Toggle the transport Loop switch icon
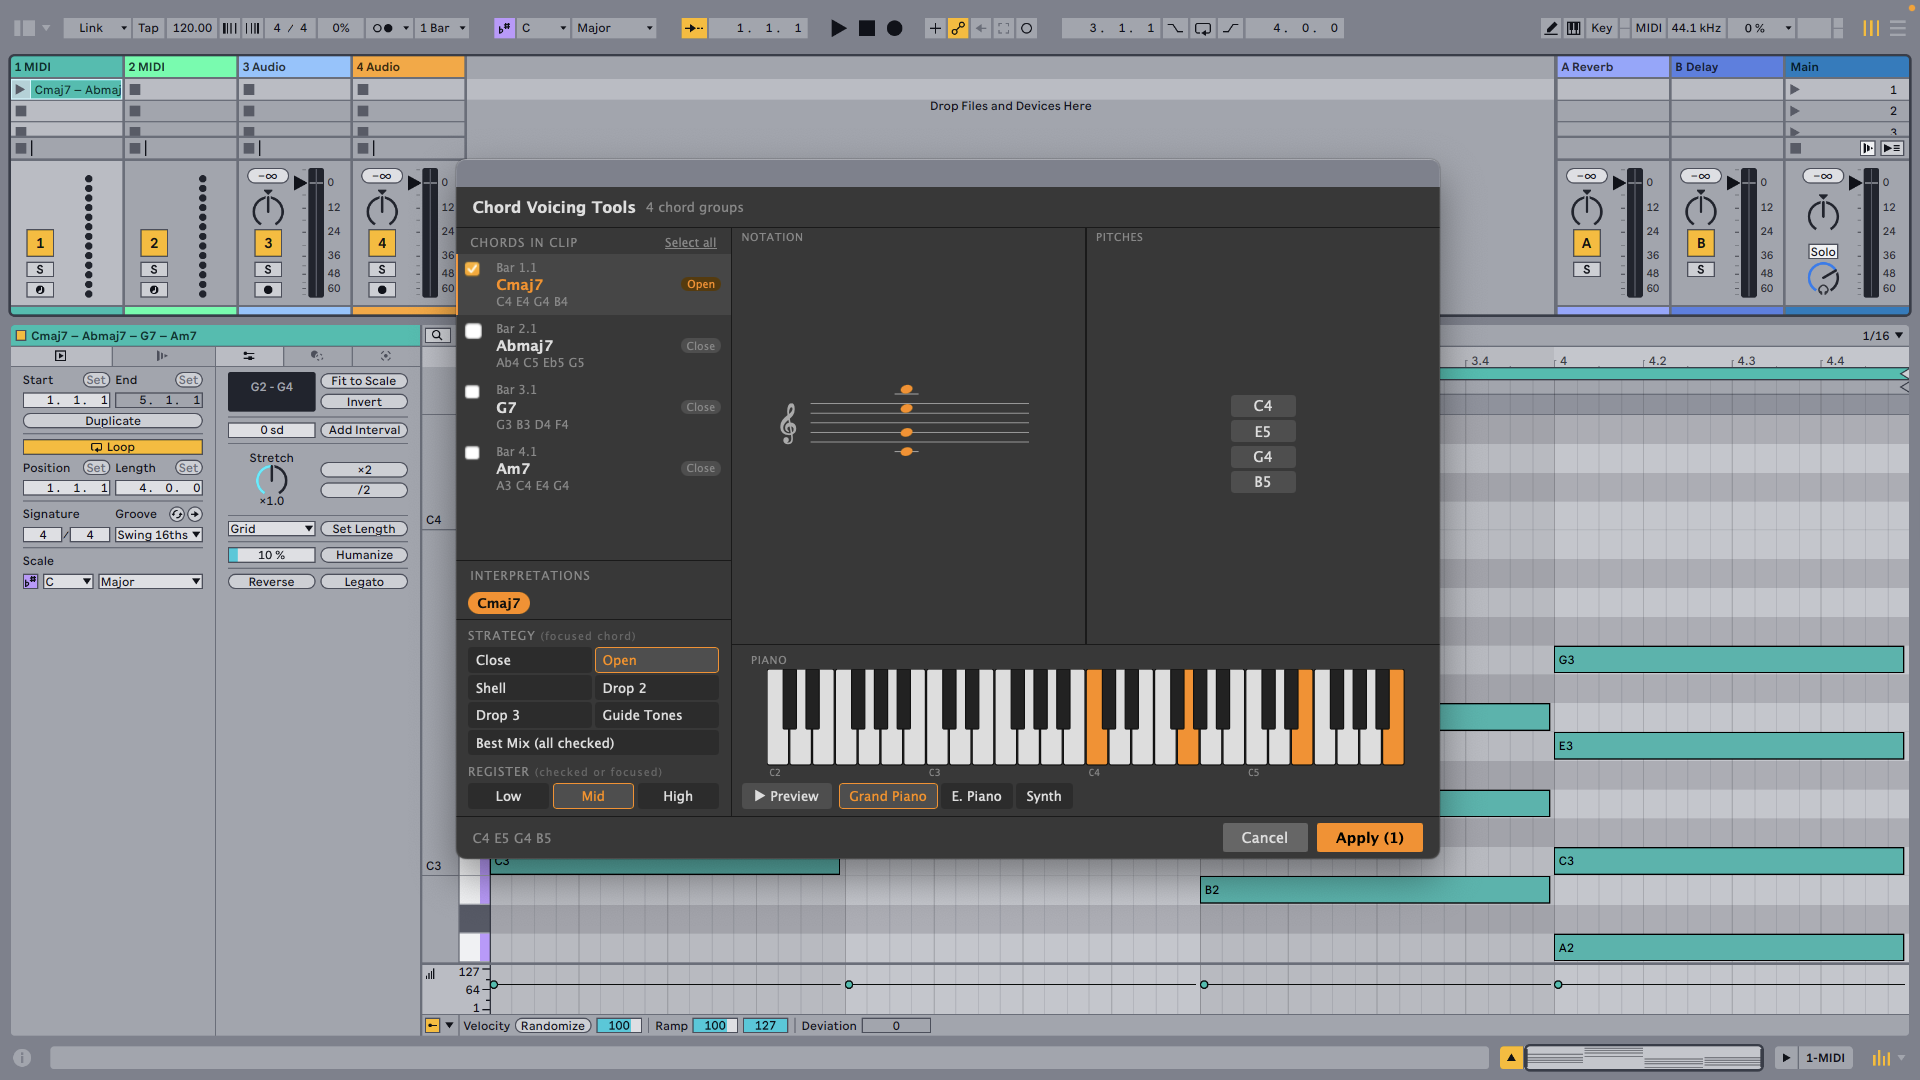Screen dimensions: 1920x1080 (x=1203, y=28)
